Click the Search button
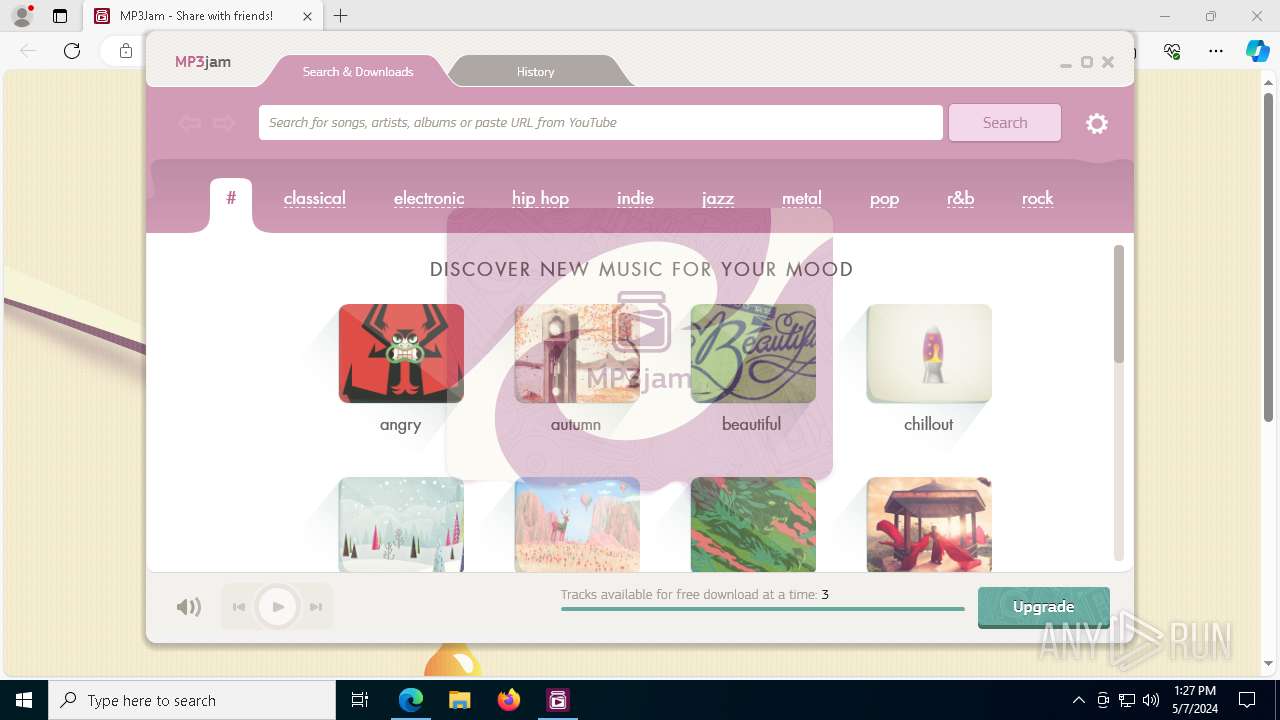The width and height of the screenshot is (1280, 720). tap(1005, 122)
